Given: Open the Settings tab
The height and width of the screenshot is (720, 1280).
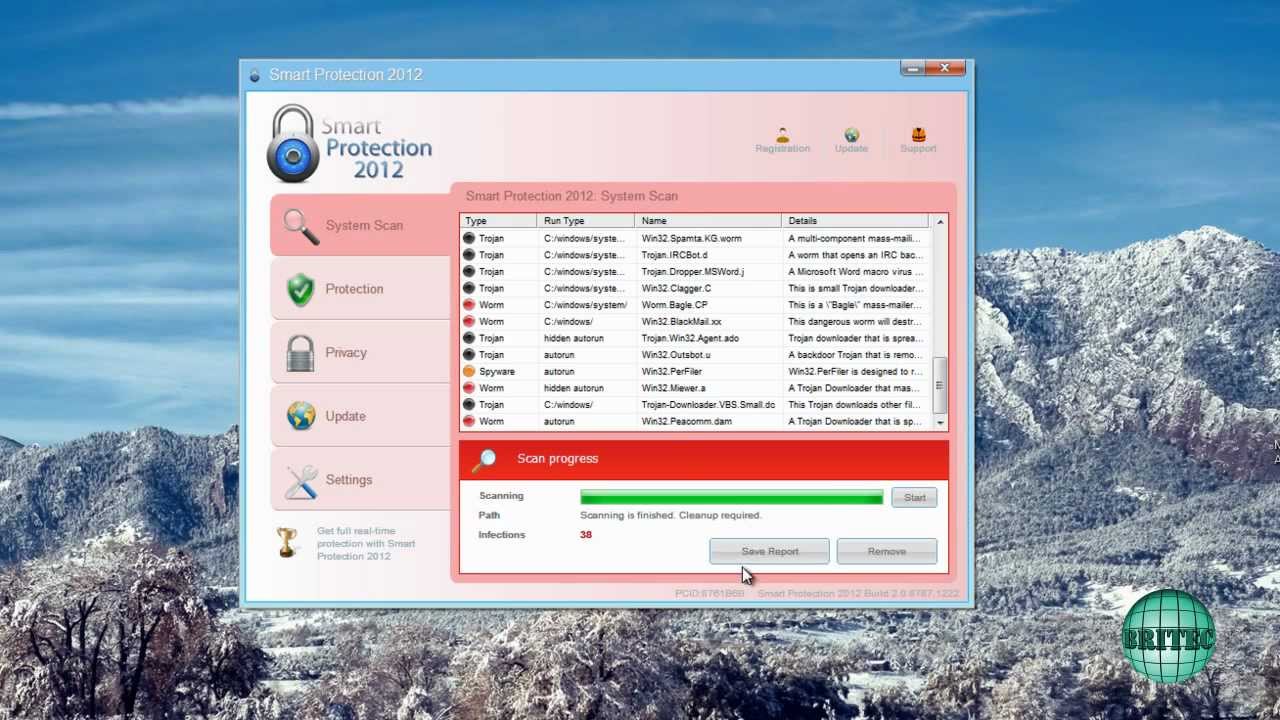Looking at the screenshot, I should click(x=361, y=480).
